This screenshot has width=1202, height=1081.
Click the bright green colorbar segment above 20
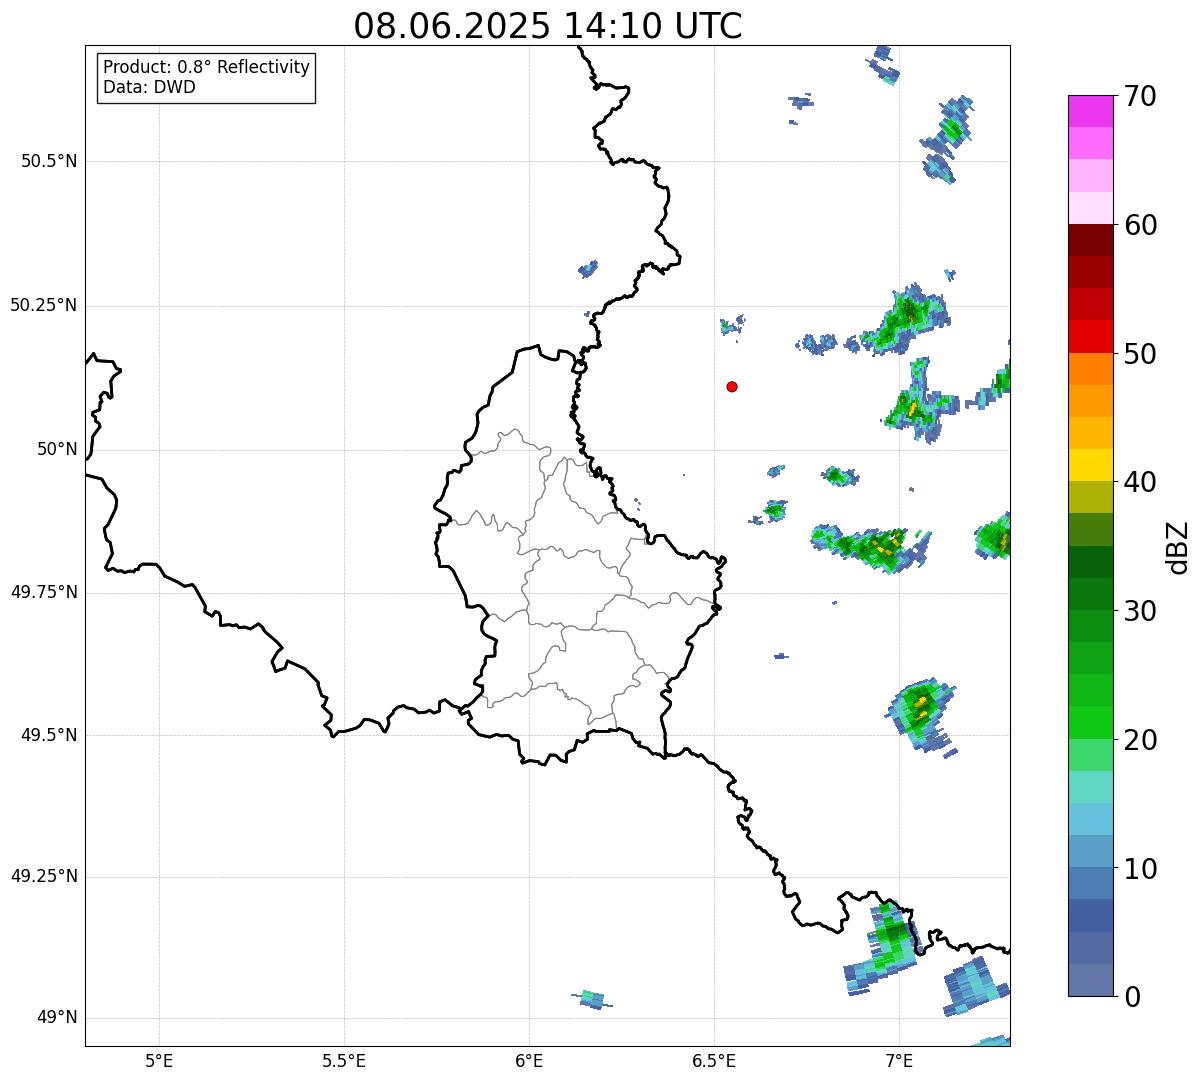[x=1090, y=723]
